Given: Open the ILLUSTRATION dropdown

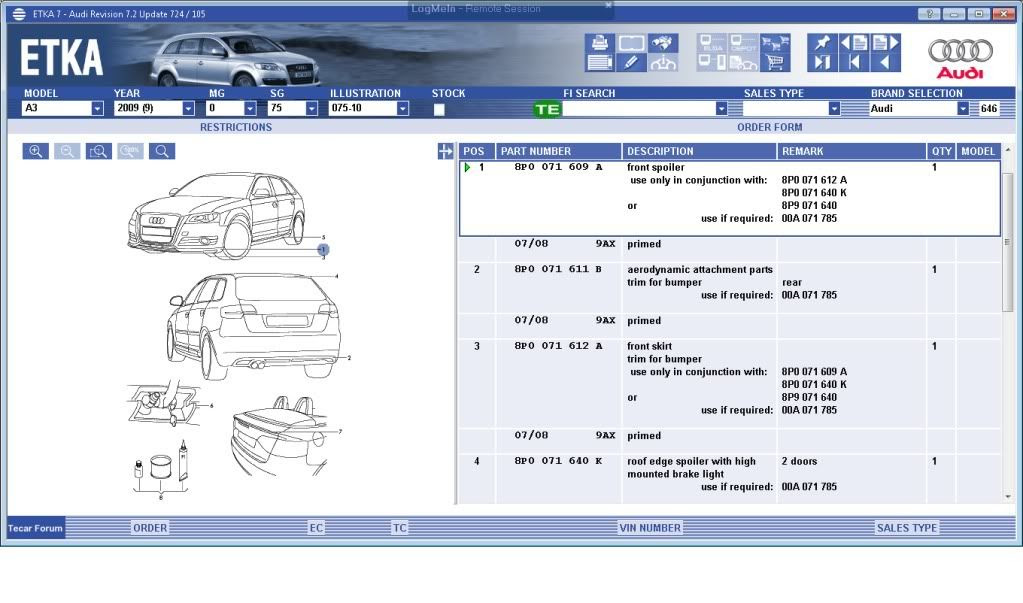Looking at the screenshot, I should (403, 108).
